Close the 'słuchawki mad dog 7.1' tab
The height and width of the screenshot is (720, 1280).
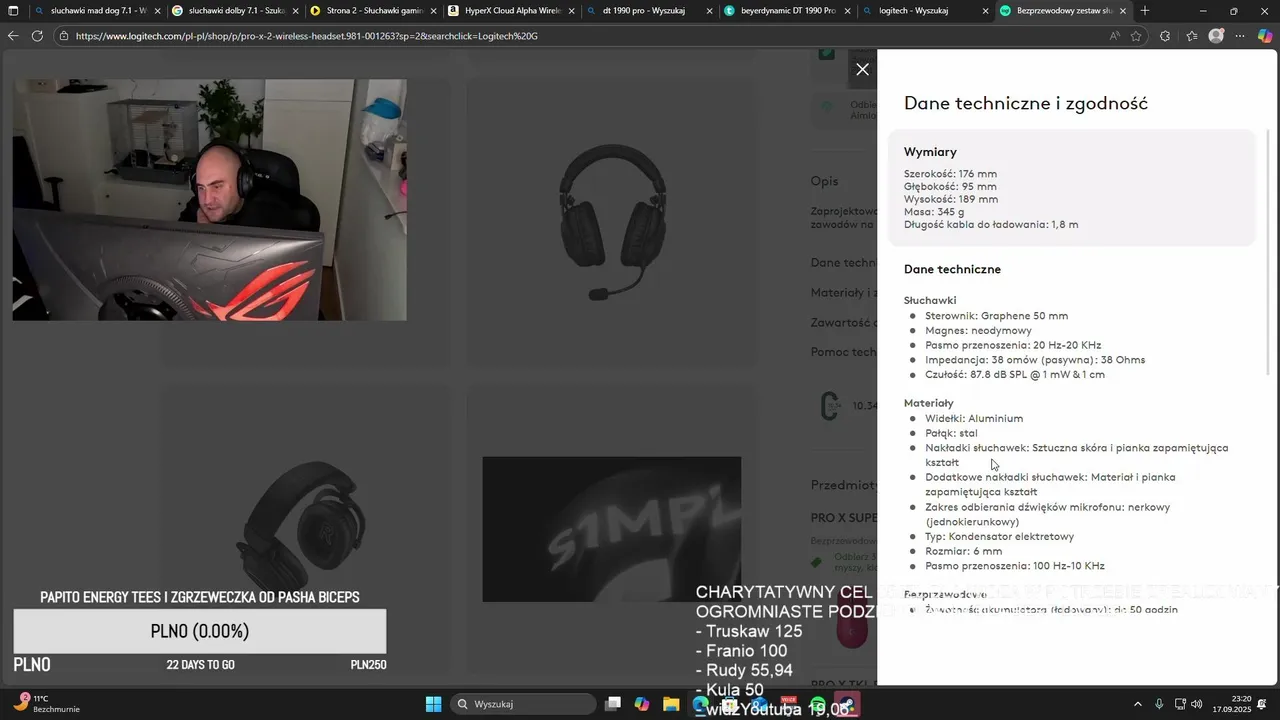157,11
